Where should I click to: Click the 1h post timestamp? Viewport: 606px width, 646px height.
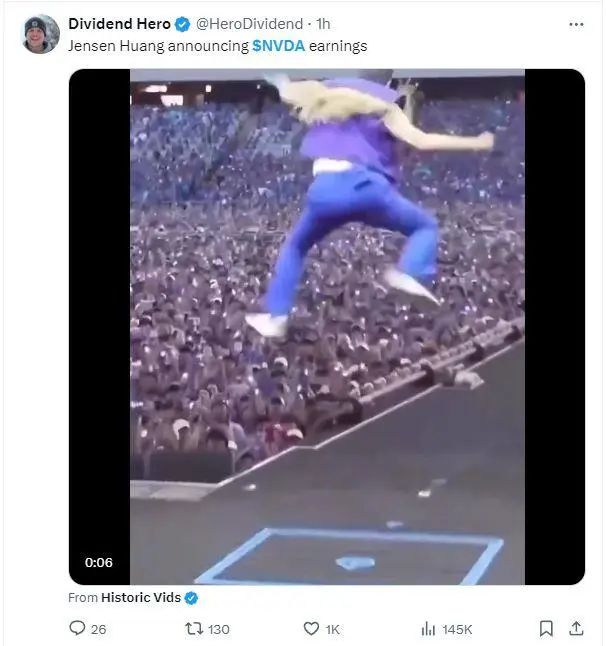click(323, 24)
